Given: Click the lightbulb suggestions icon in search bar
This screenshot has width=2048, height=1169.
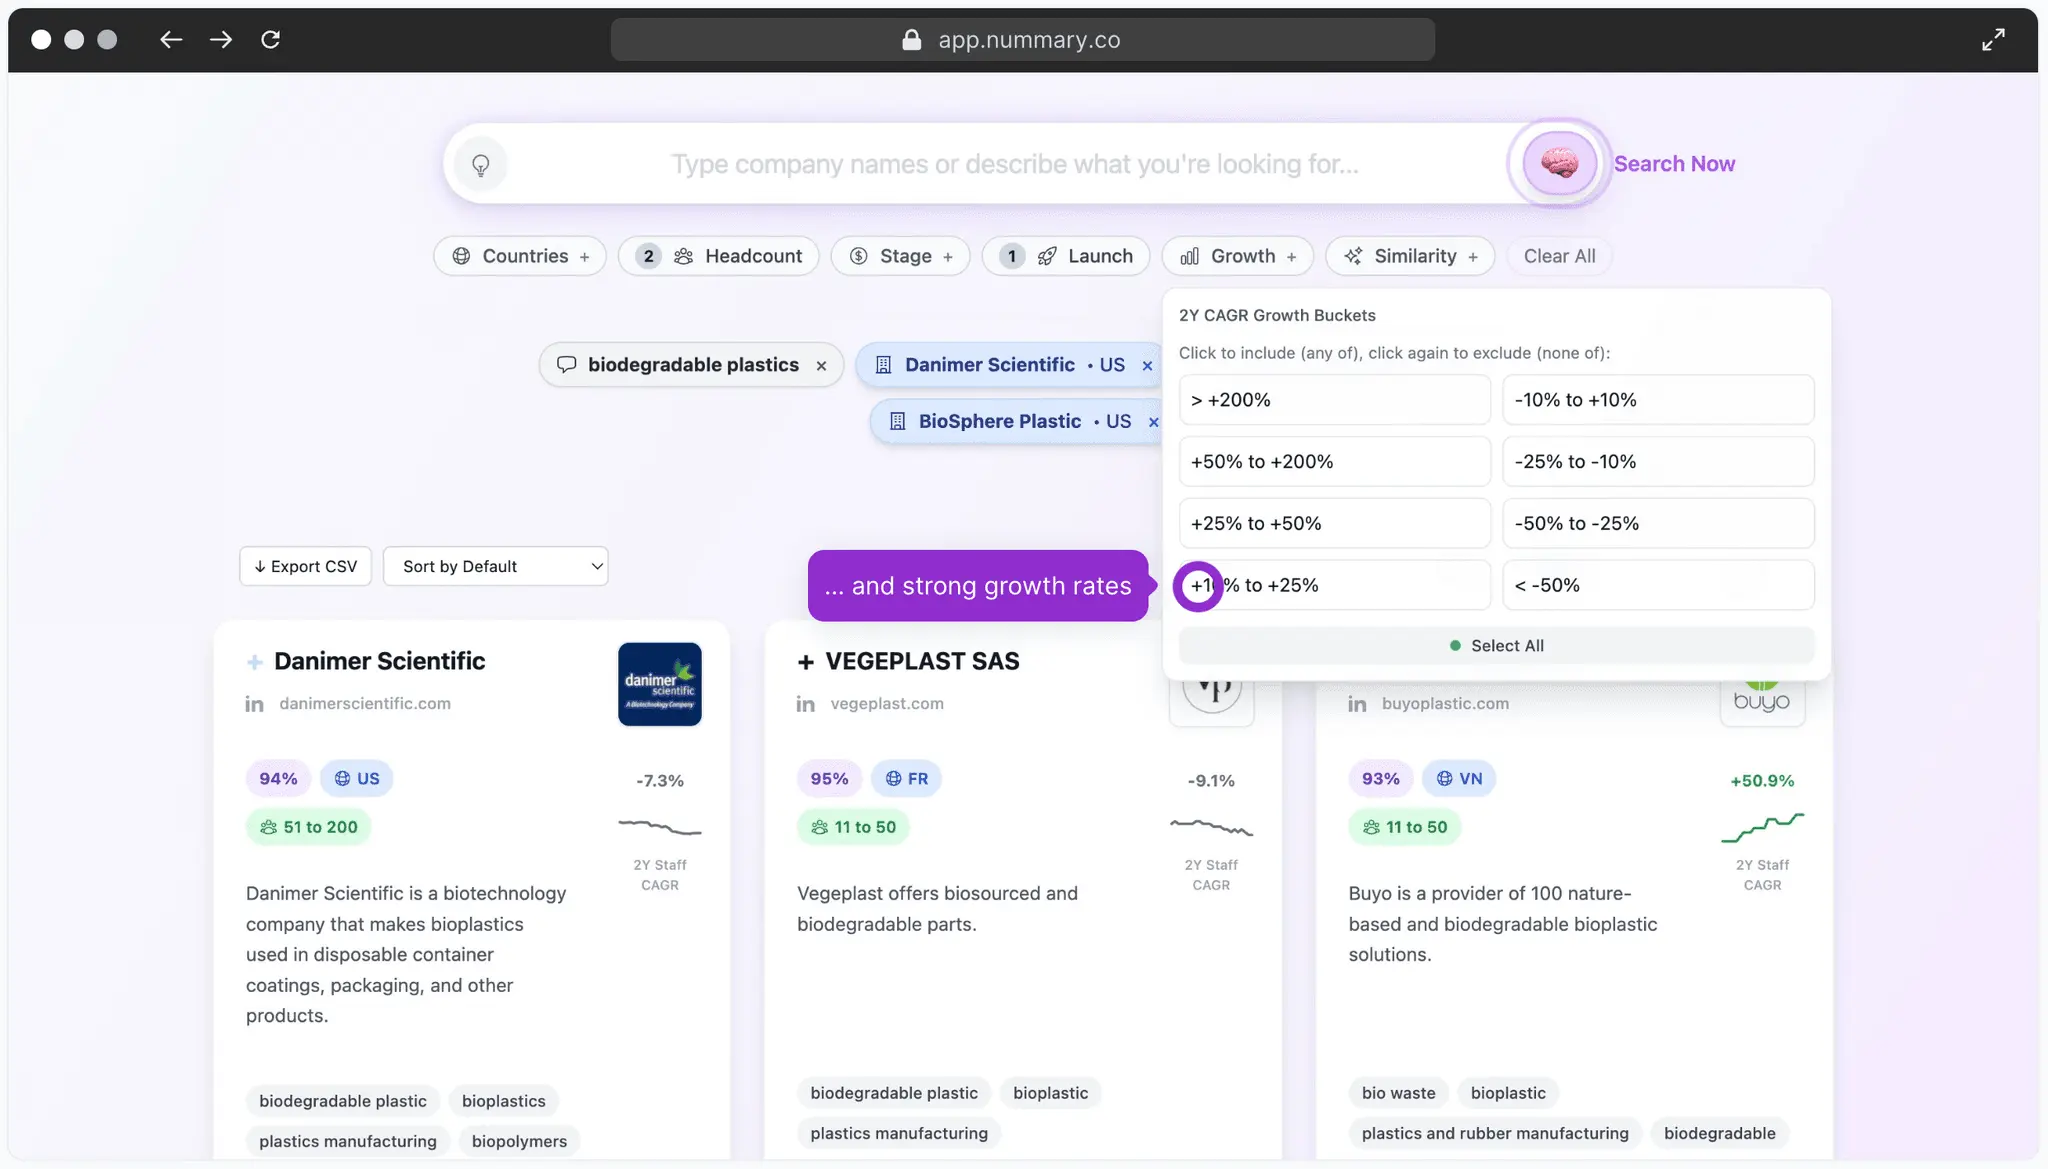Looking at the screenshot, I should click(x=480, y=165).
